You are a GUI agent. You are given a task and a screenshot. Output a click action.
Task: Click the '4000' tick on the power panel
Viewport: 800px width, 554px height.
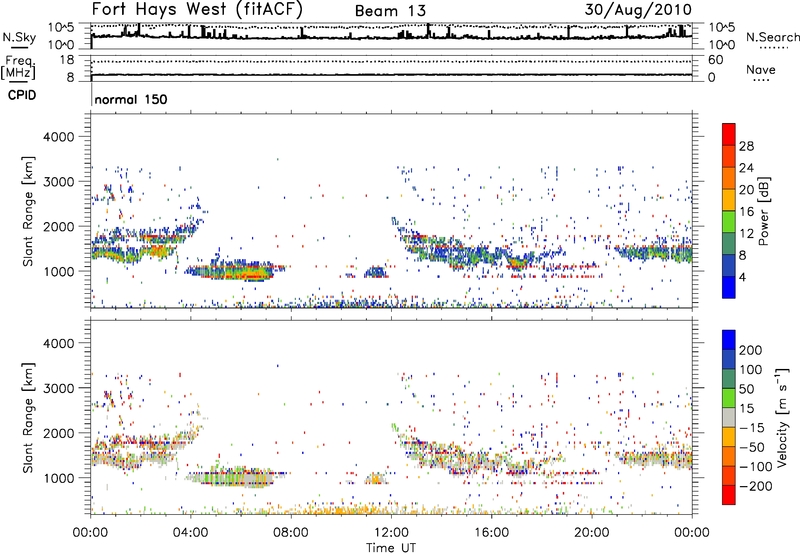(x=59, y=137)
